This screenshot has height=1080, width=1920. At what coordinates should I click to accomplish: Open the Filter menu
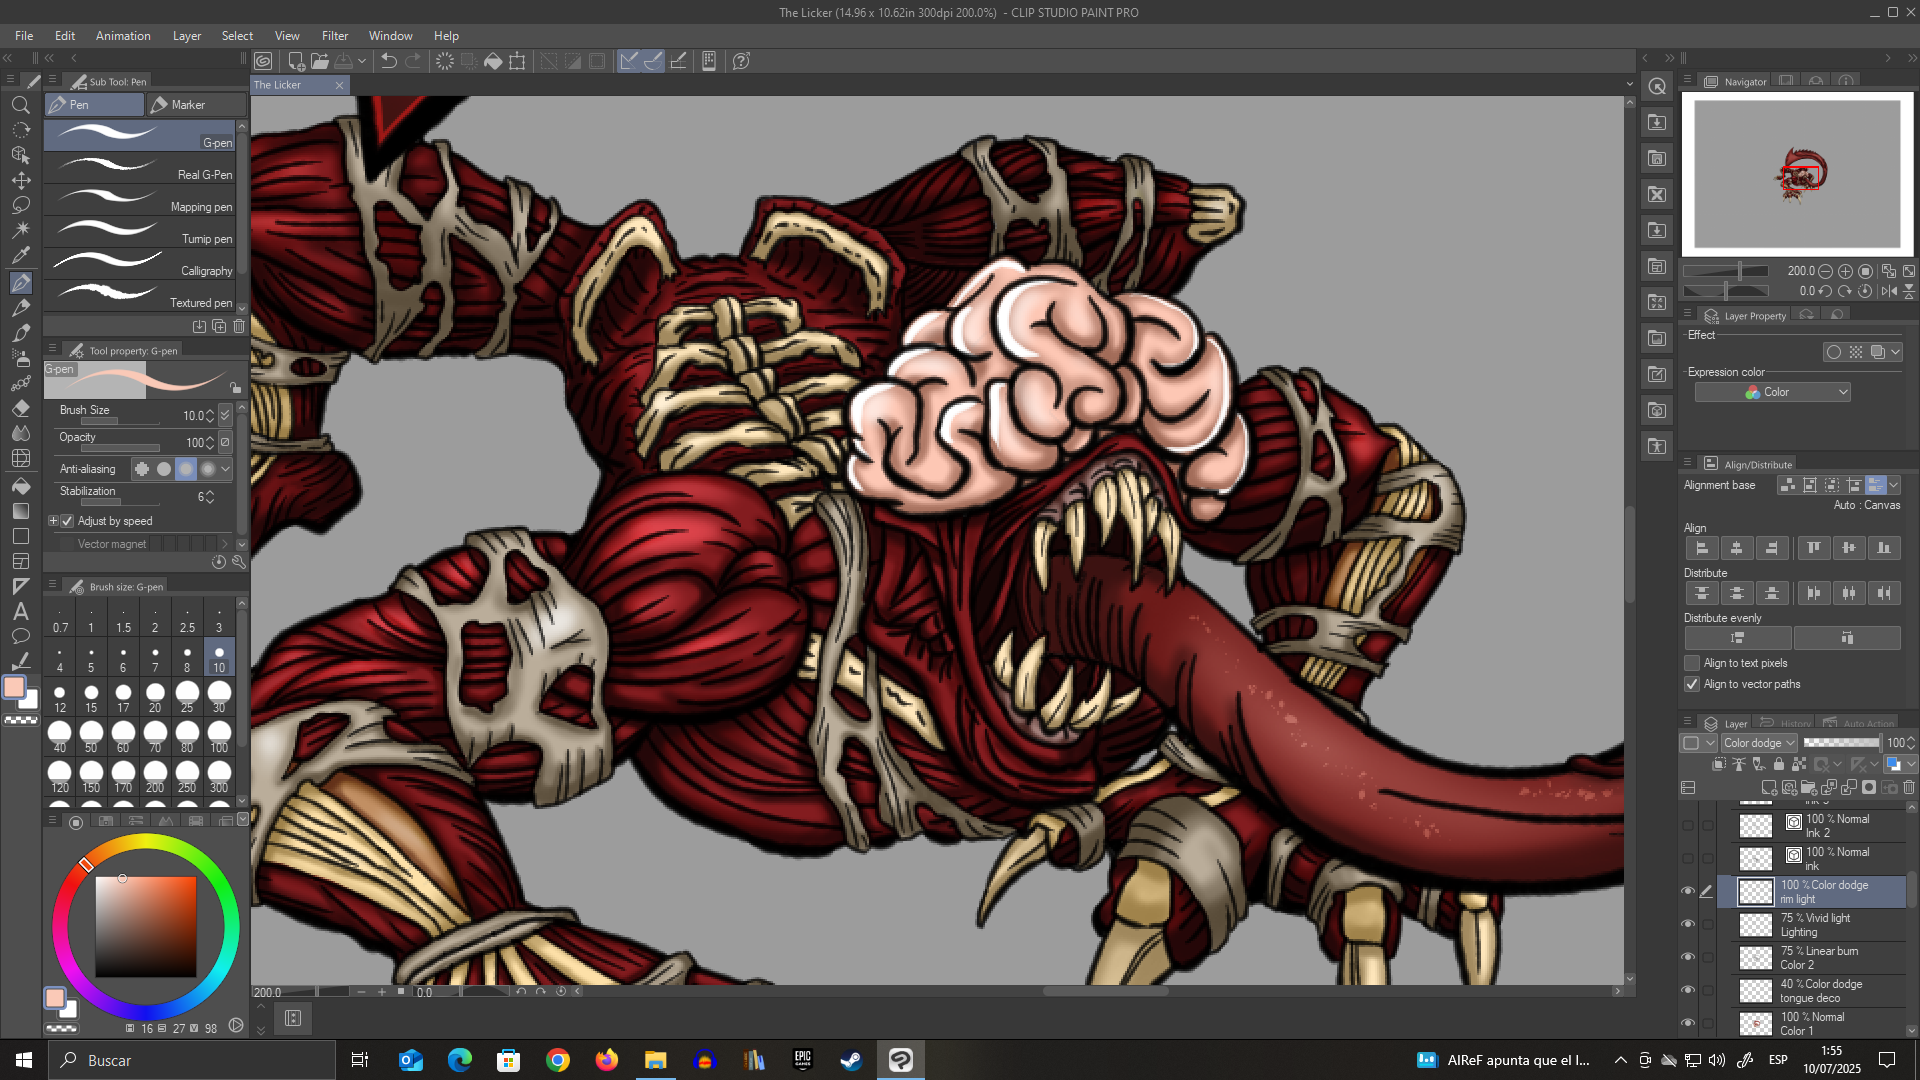point(334,35)
